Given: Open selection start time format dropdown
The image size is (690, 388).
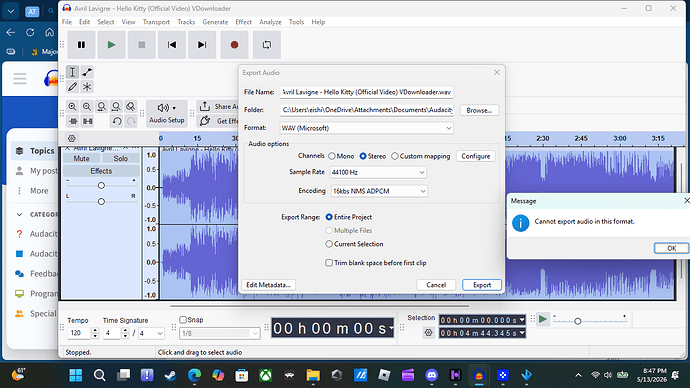Looking at the screenshot, I should [522, 320].
